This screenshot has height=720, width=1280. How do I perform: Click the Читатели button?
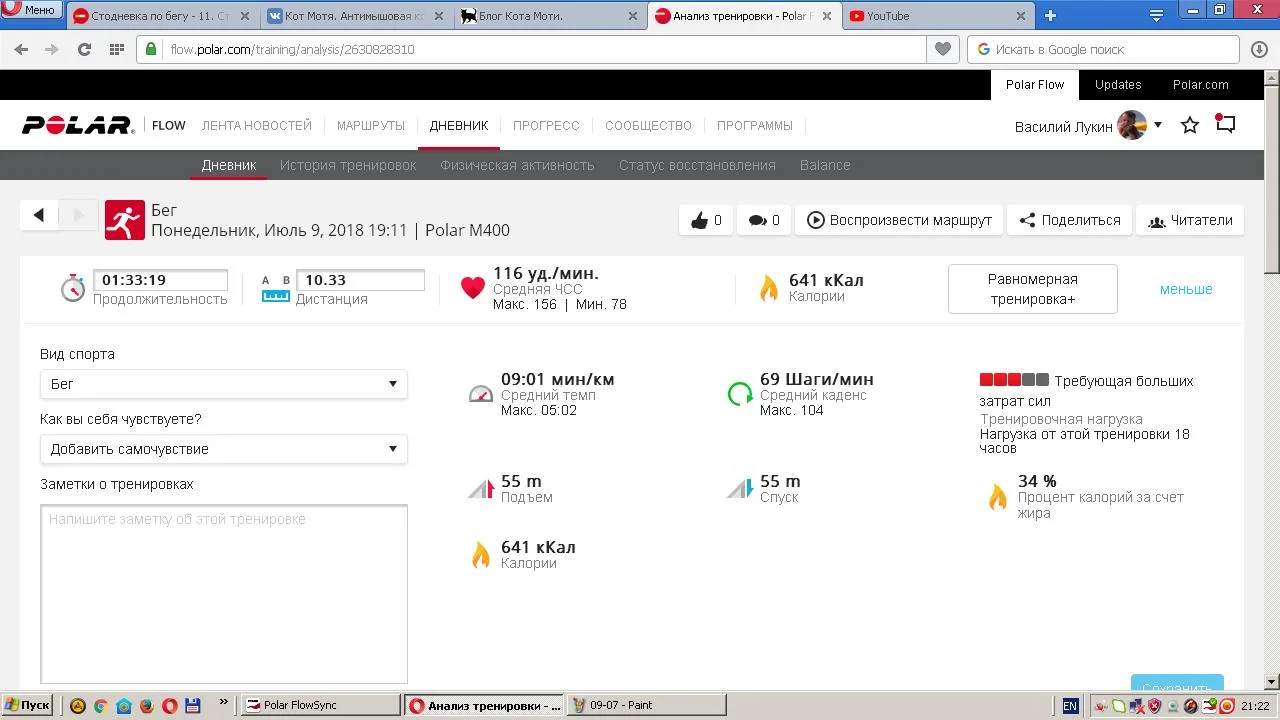click(x=1190, y=221)
